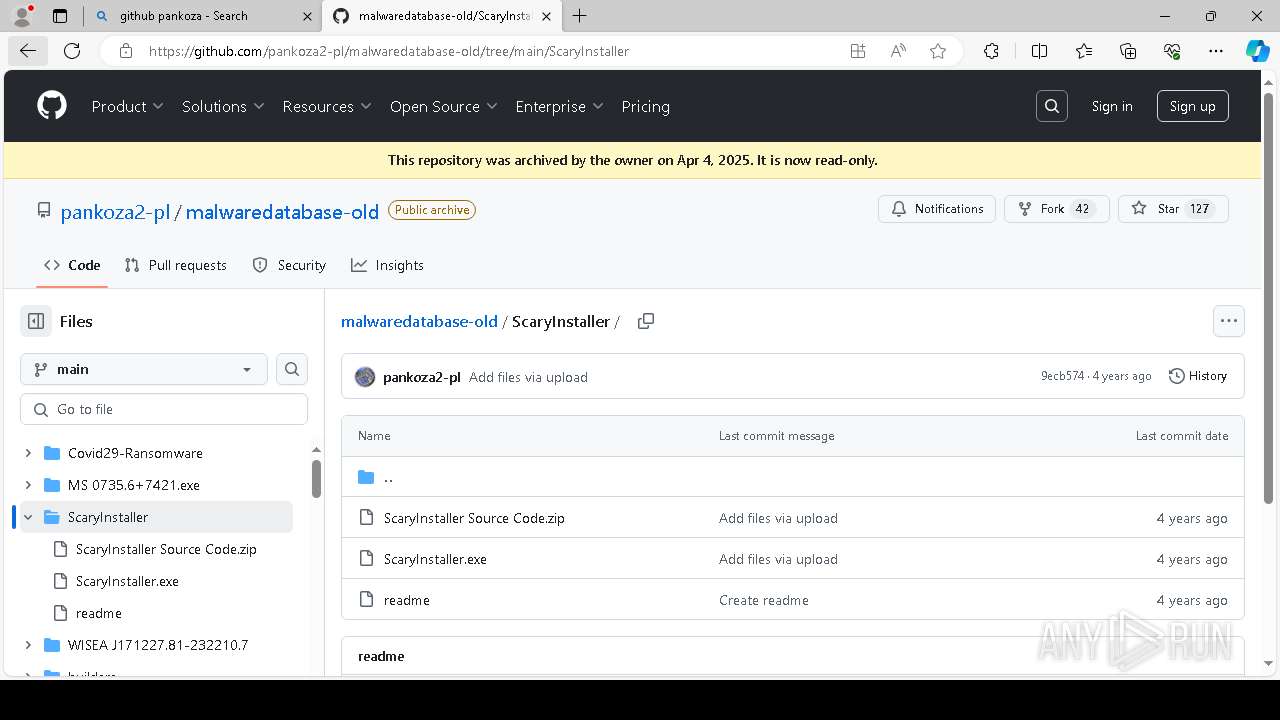Switch to the Pull requests tab
The width and height of the screenshot is (1280, 720).
point(176,265)
